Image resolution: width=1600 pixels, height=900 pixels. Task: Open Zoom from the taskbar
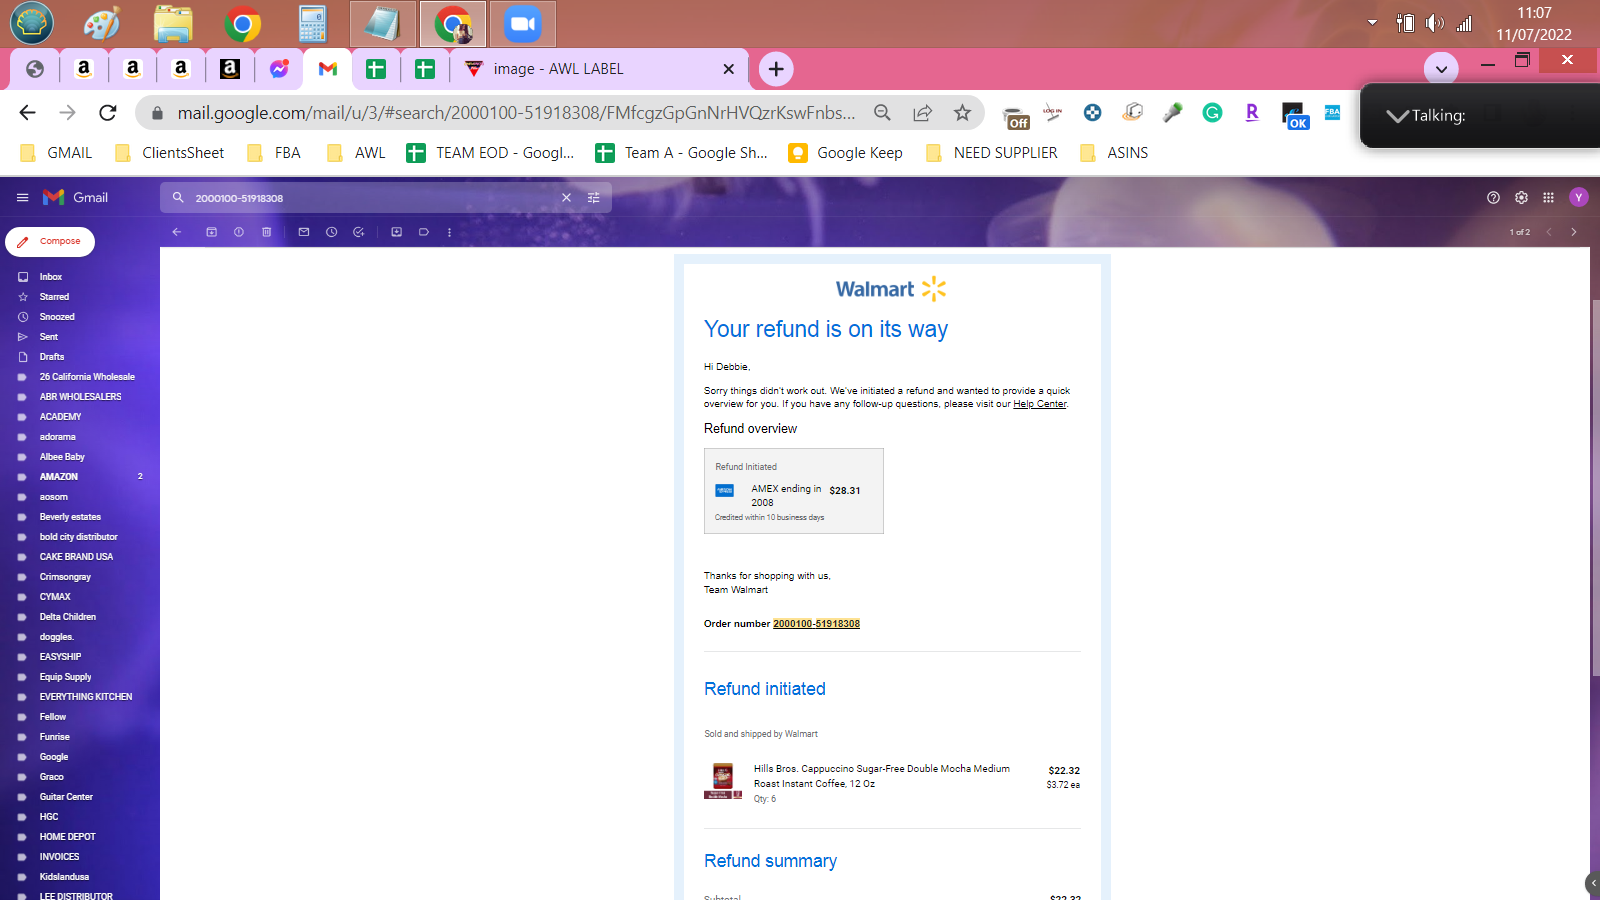522,24
